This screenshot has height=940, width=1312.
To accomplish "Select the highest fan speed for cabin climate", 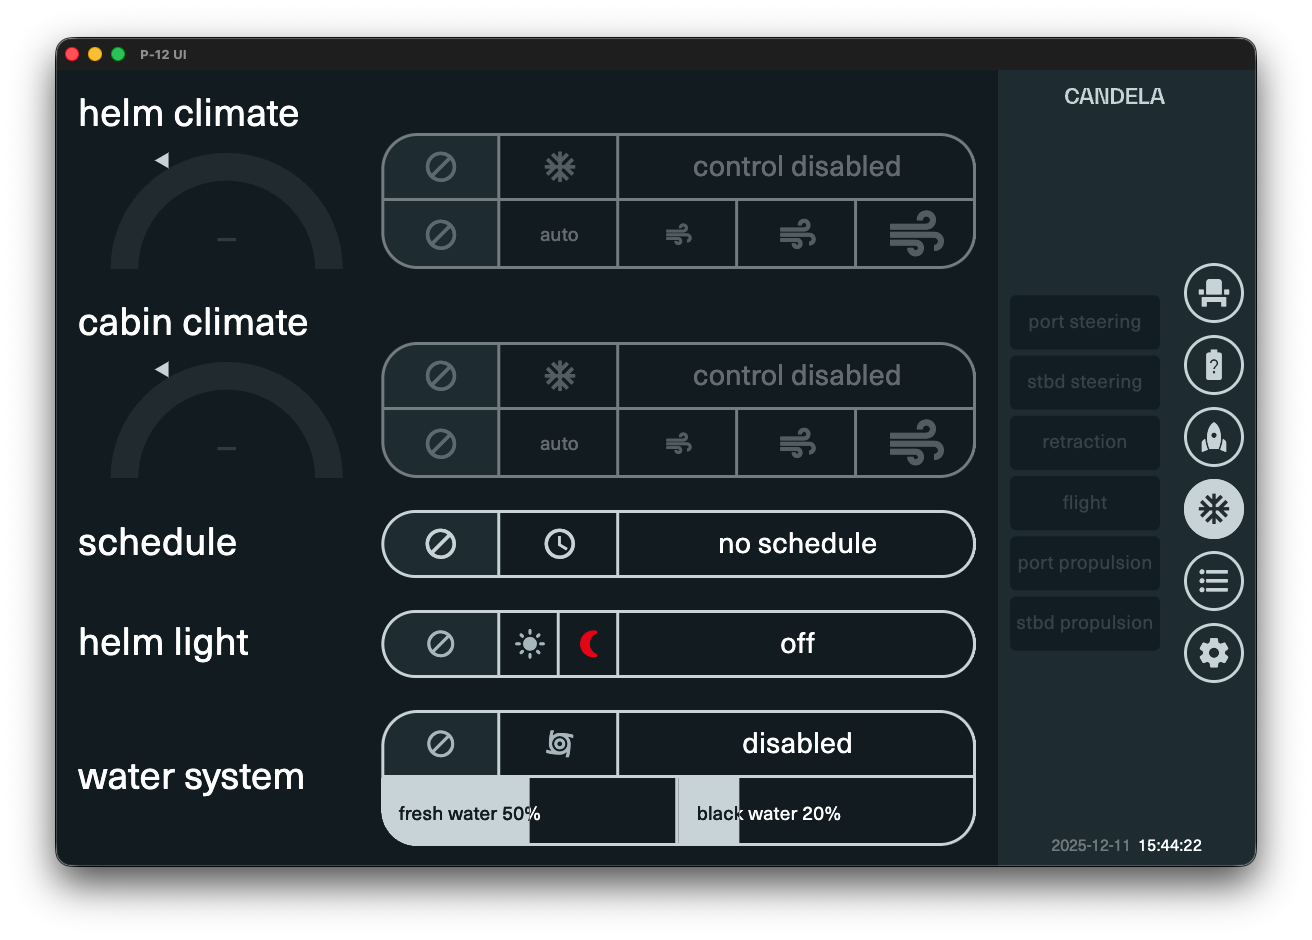I will (x=915, y=443).
